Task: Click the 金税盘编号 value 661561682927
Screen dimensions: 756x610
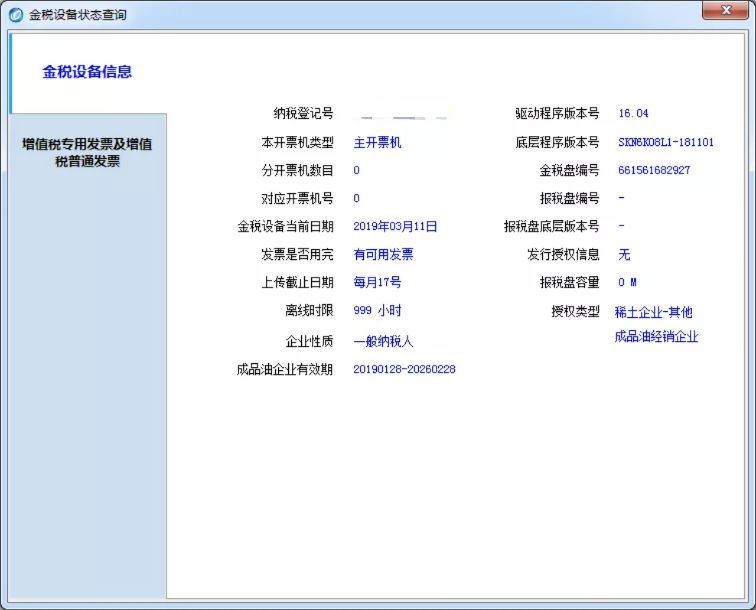Action: [654, 171]
